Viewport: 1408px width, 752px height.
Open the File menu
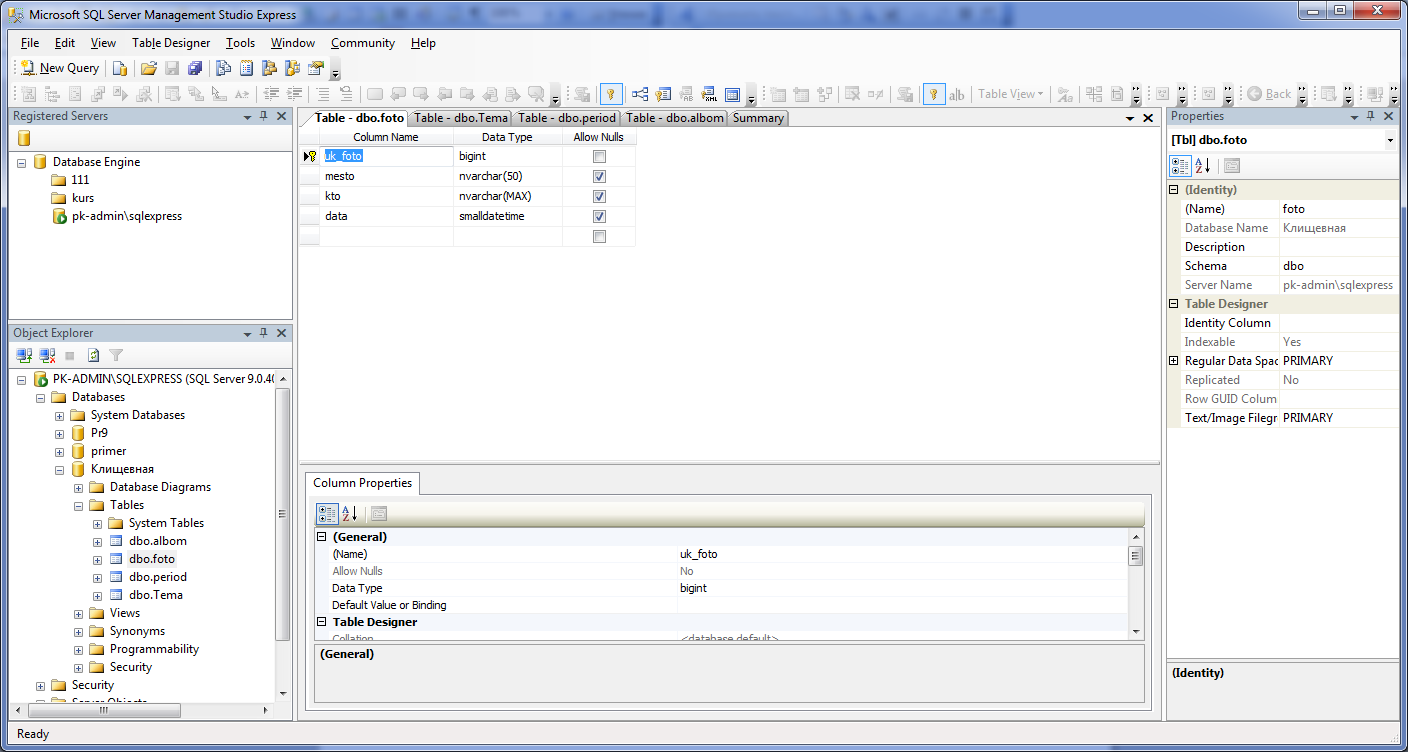click(30, 43)
